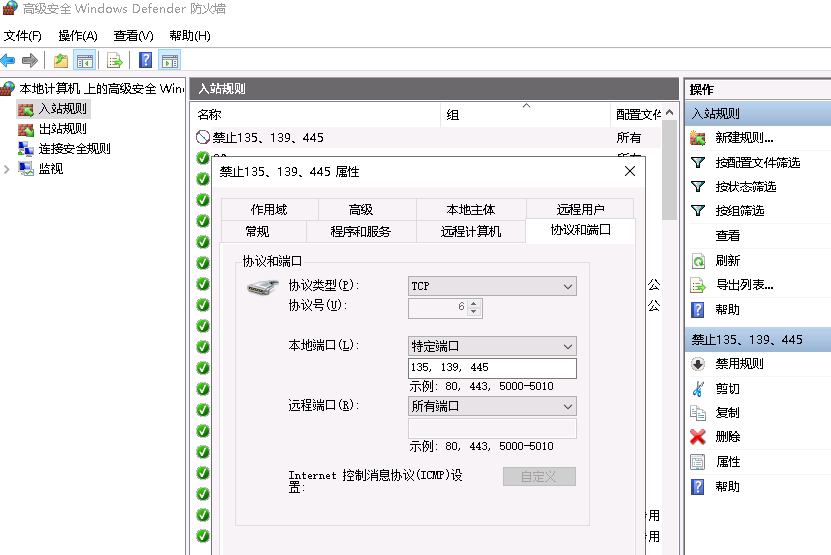Select rule row 禁止135、139、445 in the list
Screen dimensions: 831x555
point(428,138)
